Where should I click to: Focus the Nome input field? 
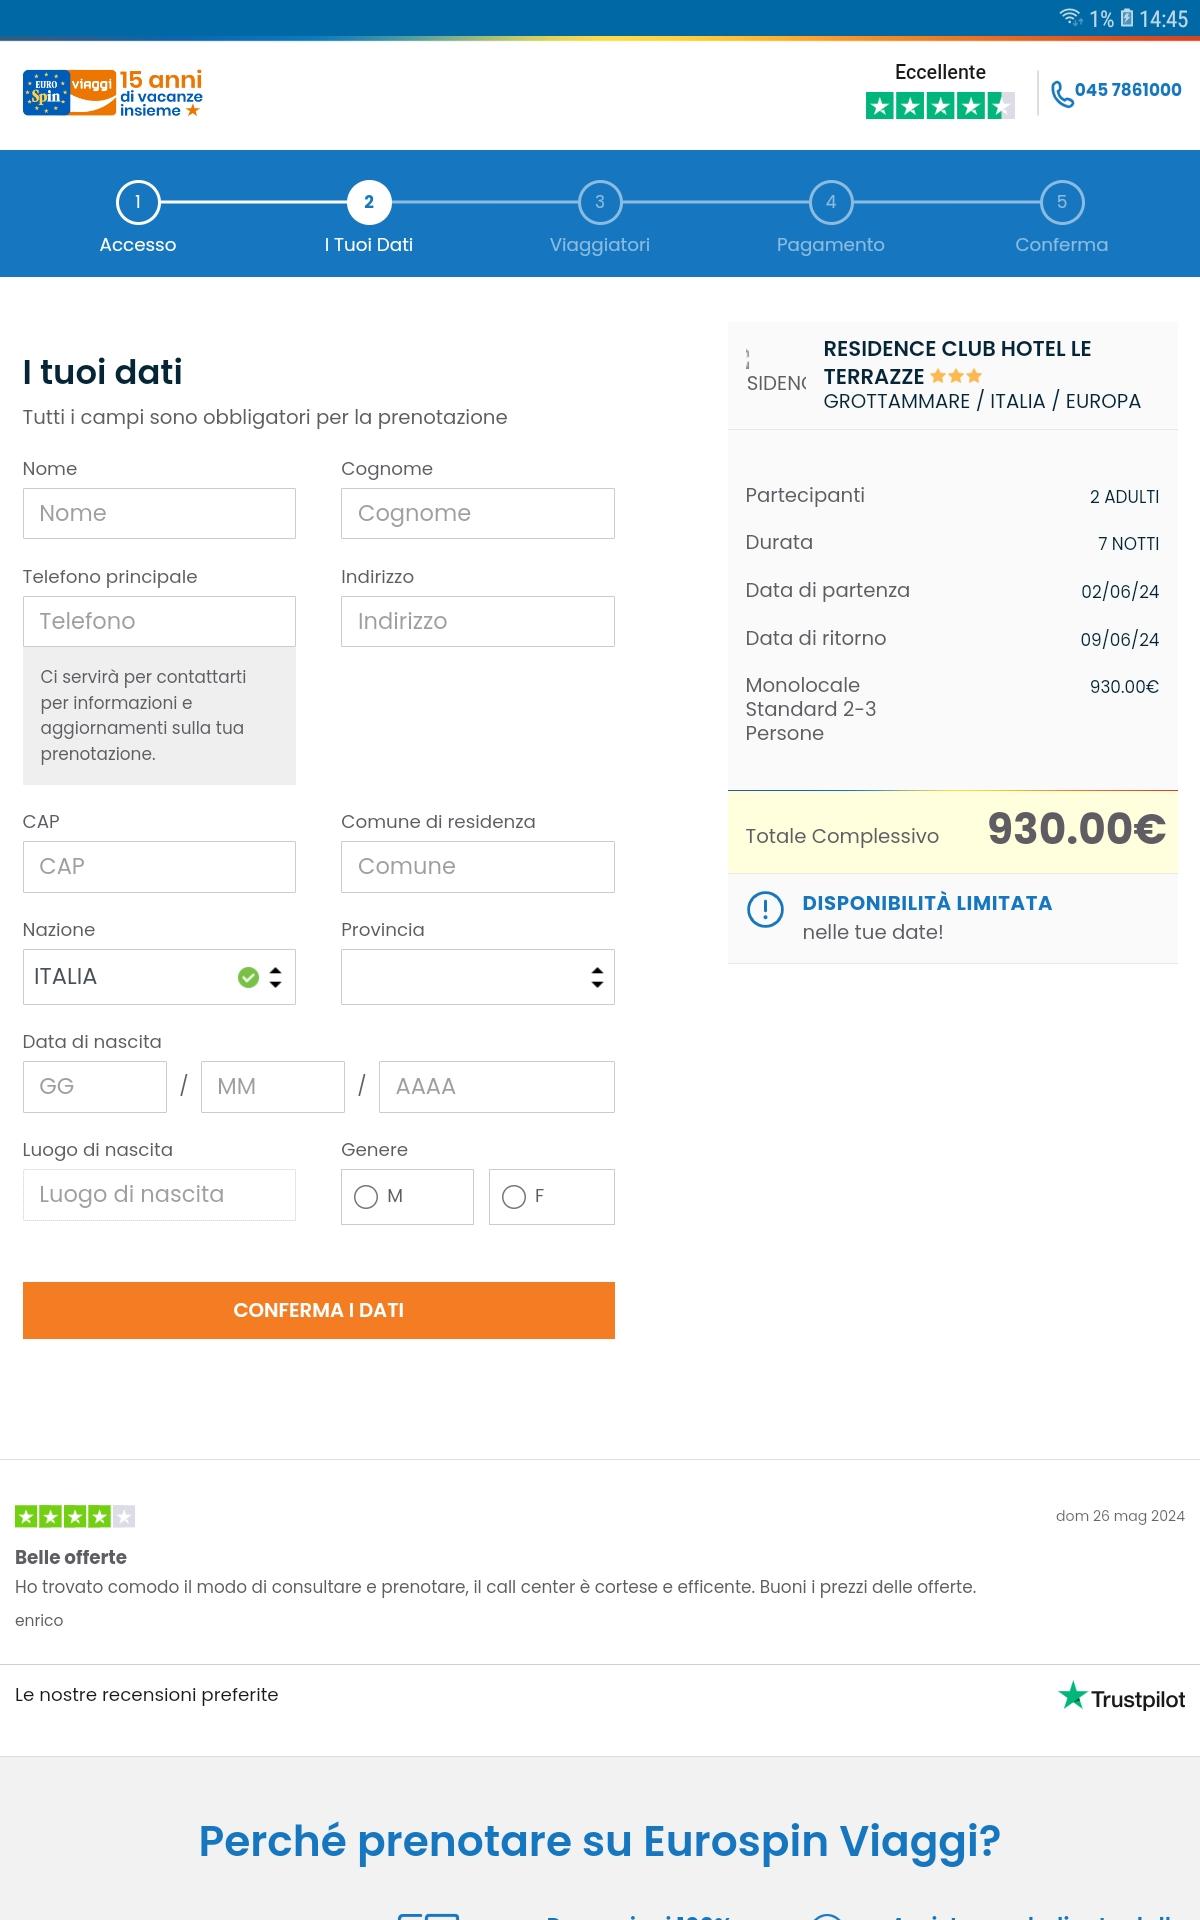(159, 513)
